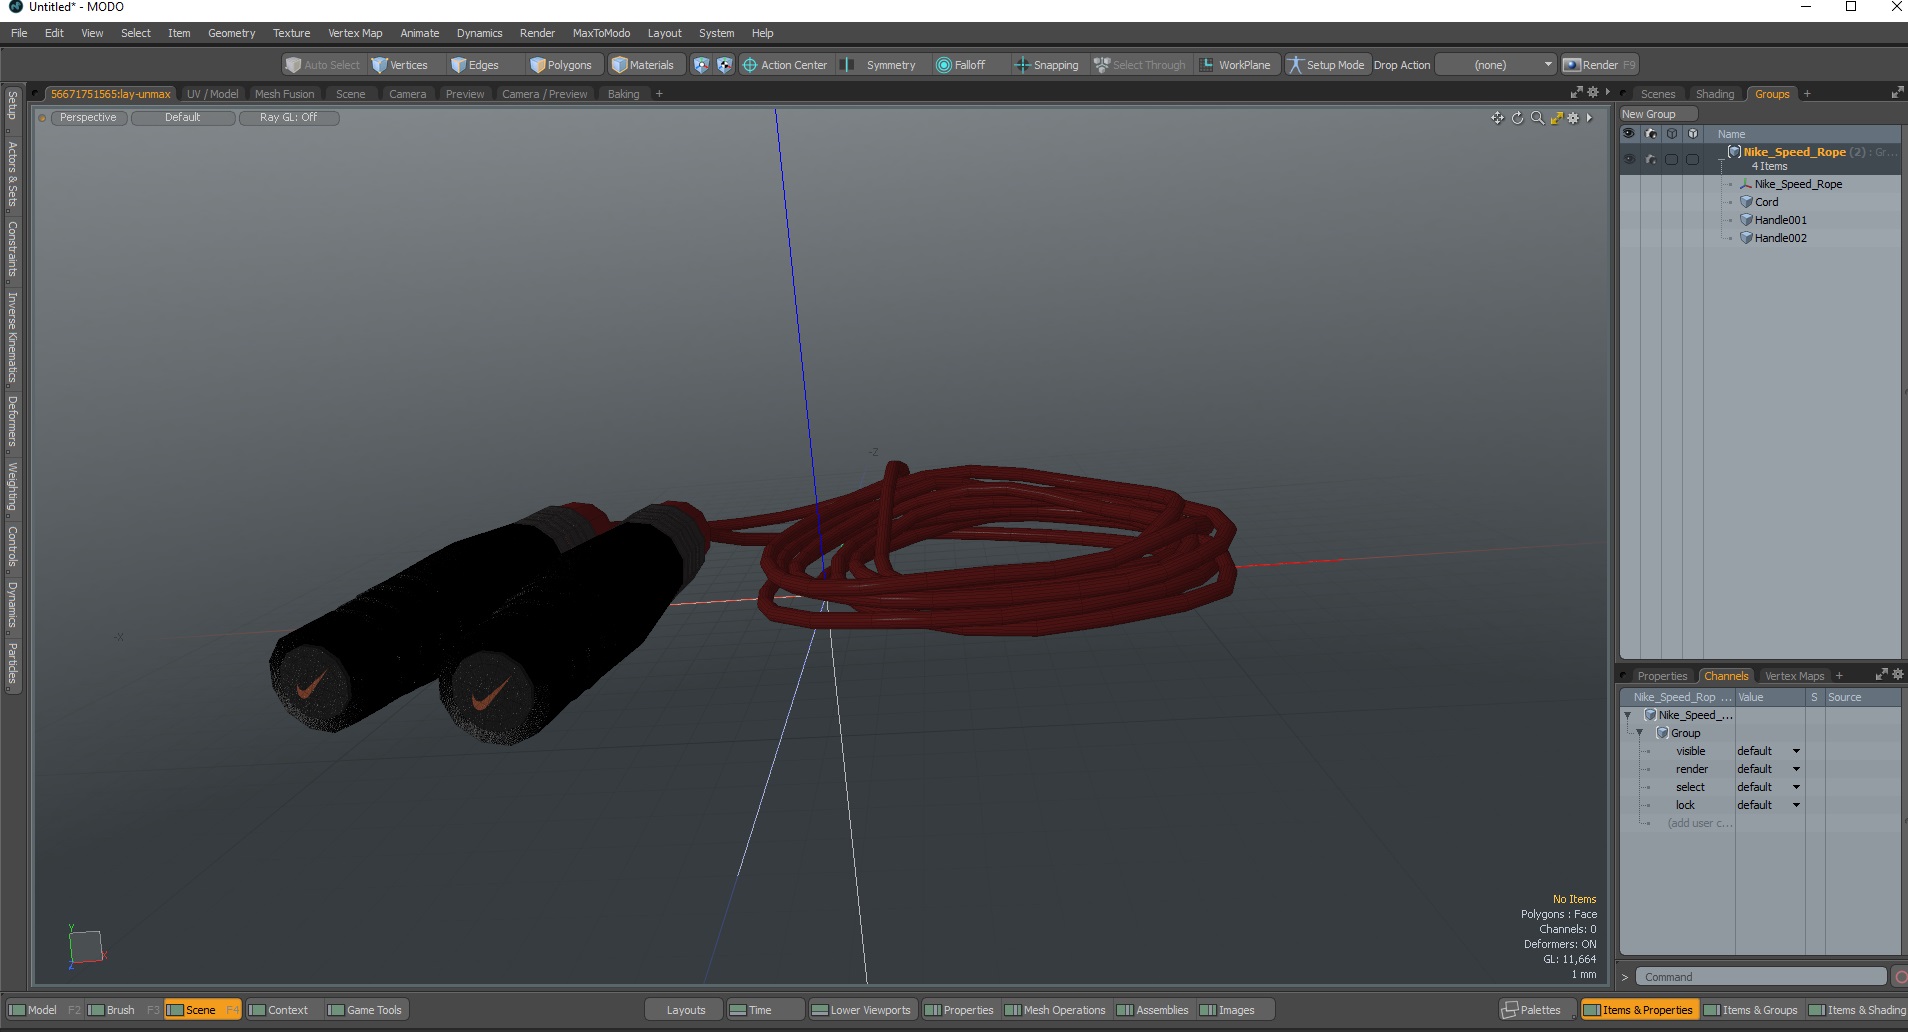This screenshot has height=1032, width=1908.
Task: Add new tab after Groups
Action: point(1807,94)
